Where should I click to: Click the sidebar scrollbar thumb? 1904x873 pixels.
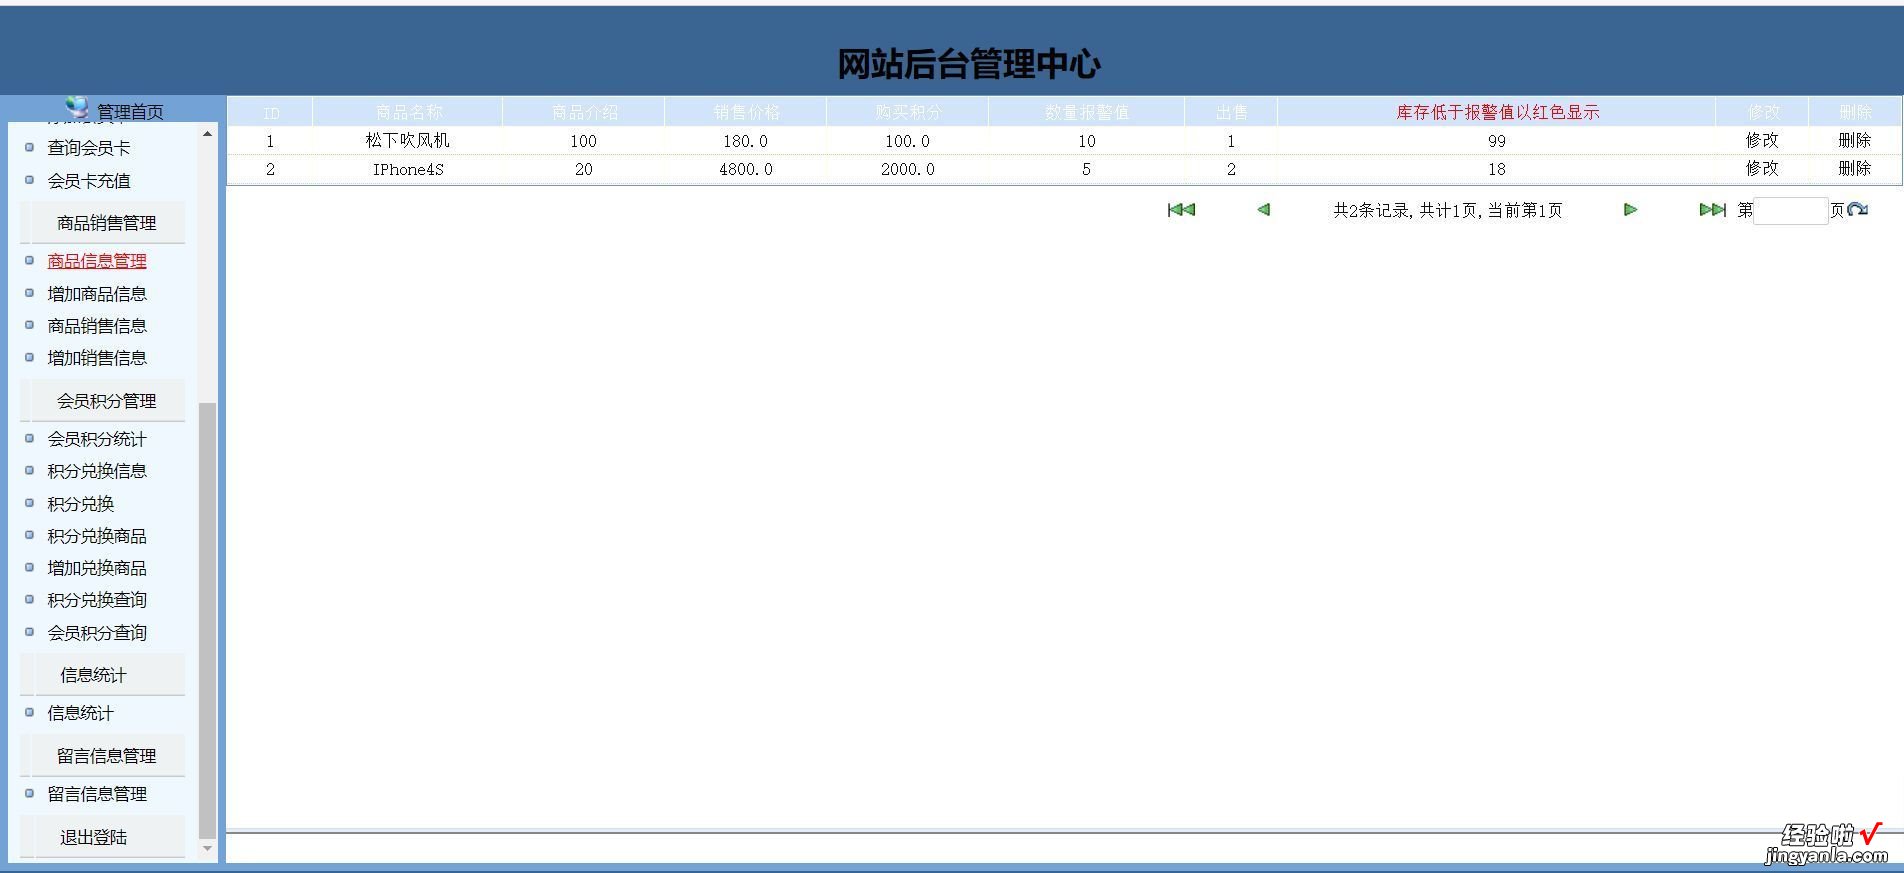[207, 620]
